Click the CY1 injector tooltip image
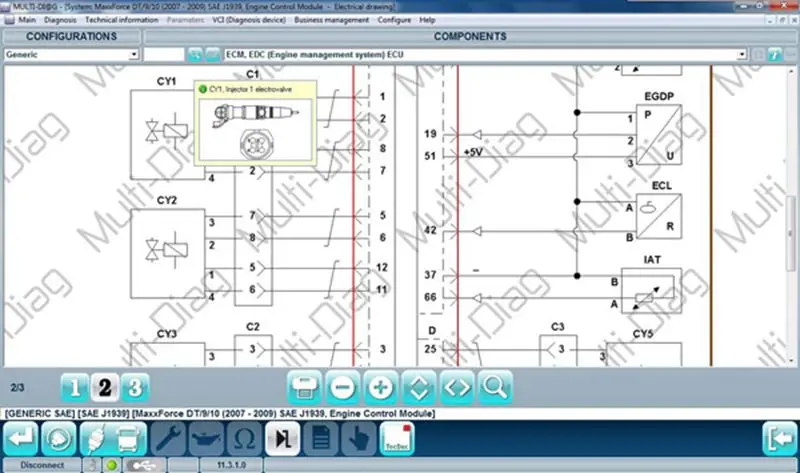 point(255,130)
